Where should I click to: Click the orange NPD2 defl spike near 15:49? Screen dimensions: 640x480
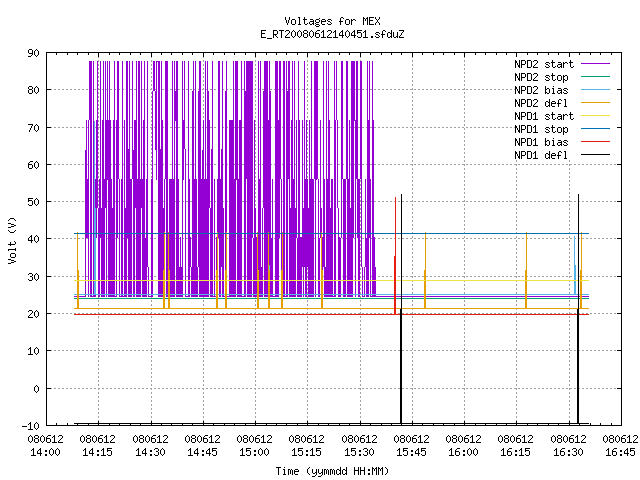425,270
